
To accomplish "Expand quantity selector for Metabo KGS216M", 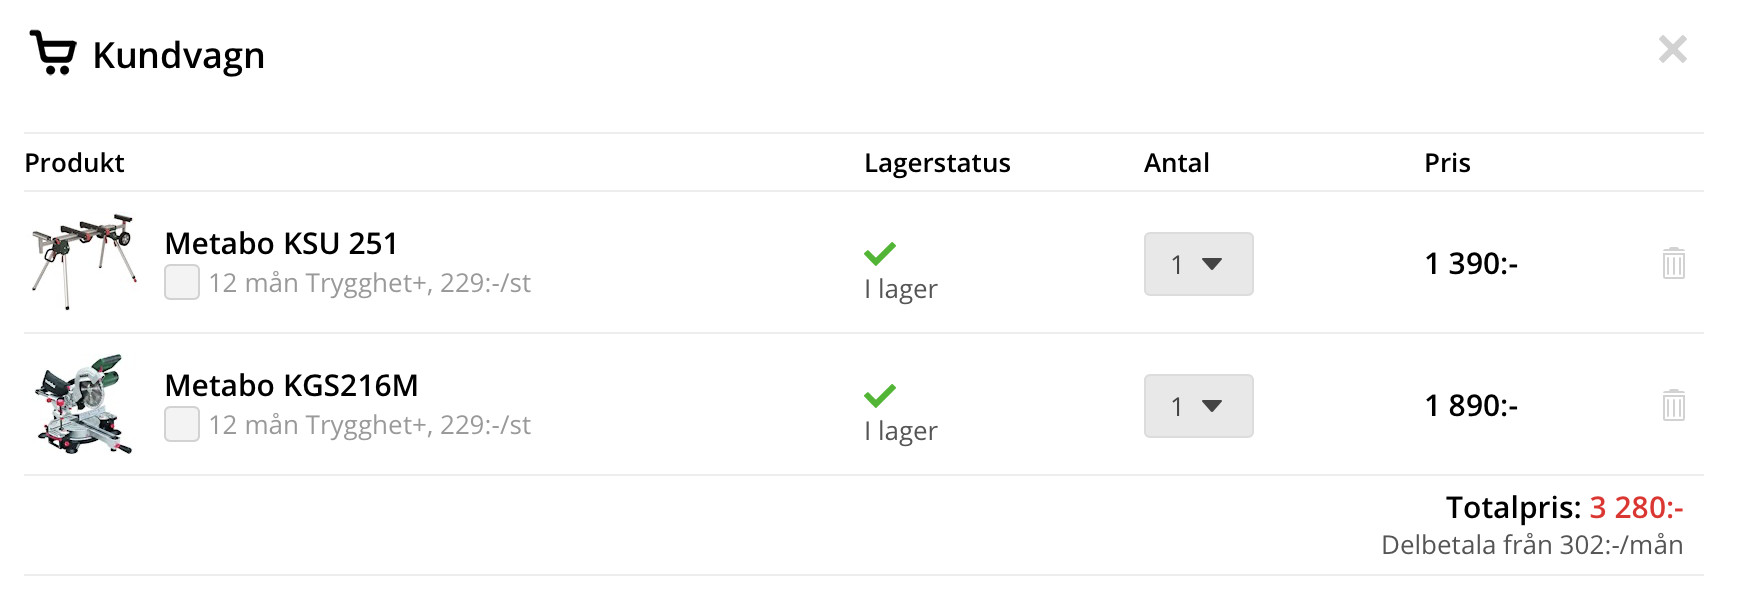I will (x=1198, y=406).
